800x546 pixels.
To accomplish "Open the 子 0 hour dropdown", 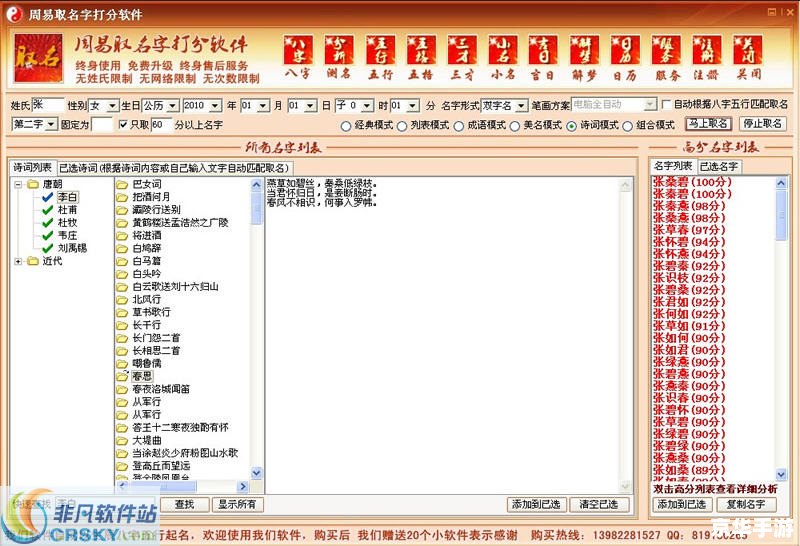I will tap(367, 106).
